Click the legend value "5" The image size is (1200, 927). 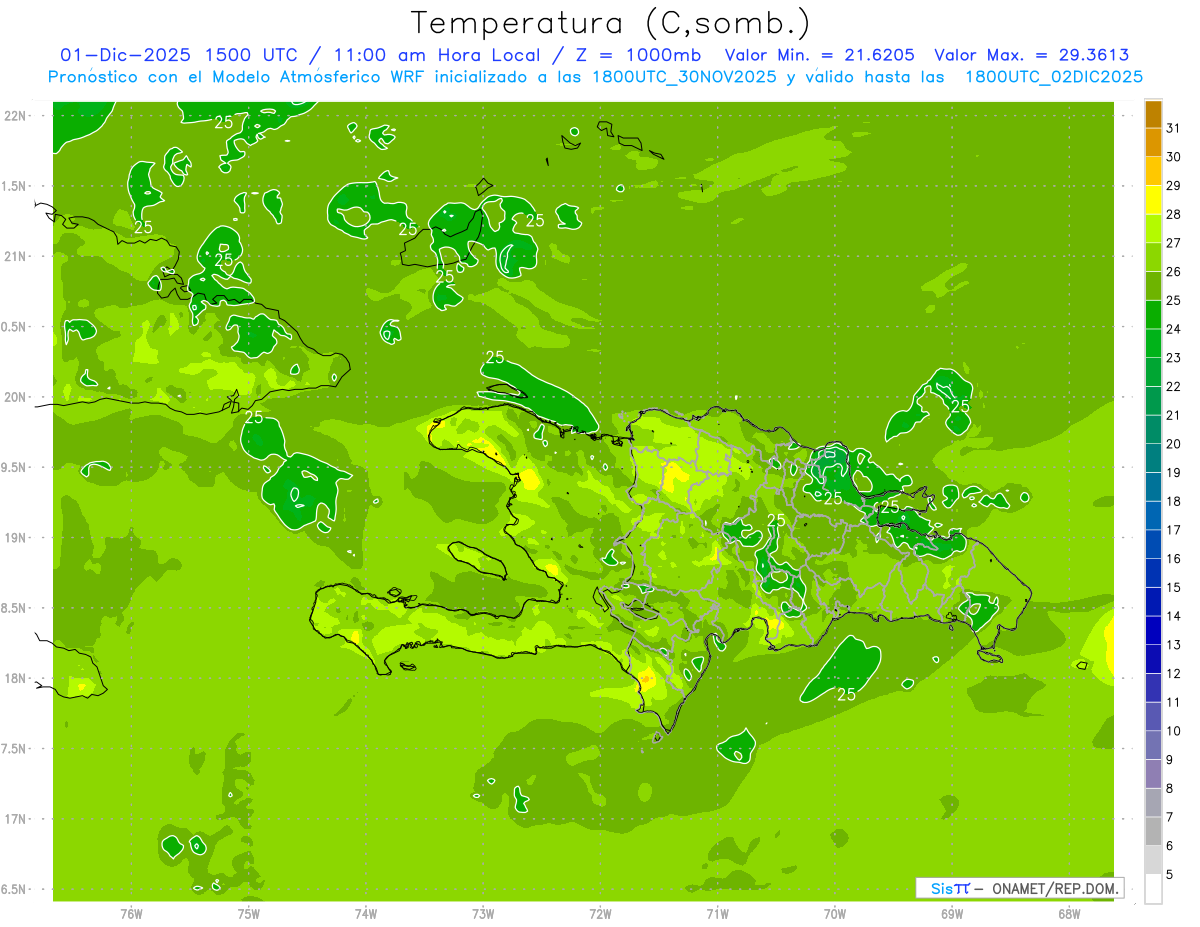(1169, 874)
